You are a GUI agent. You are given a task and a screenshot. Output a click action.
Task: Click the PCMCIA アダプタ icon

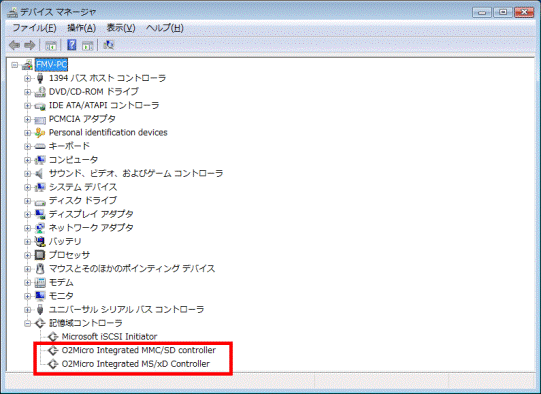click(40, 119)
